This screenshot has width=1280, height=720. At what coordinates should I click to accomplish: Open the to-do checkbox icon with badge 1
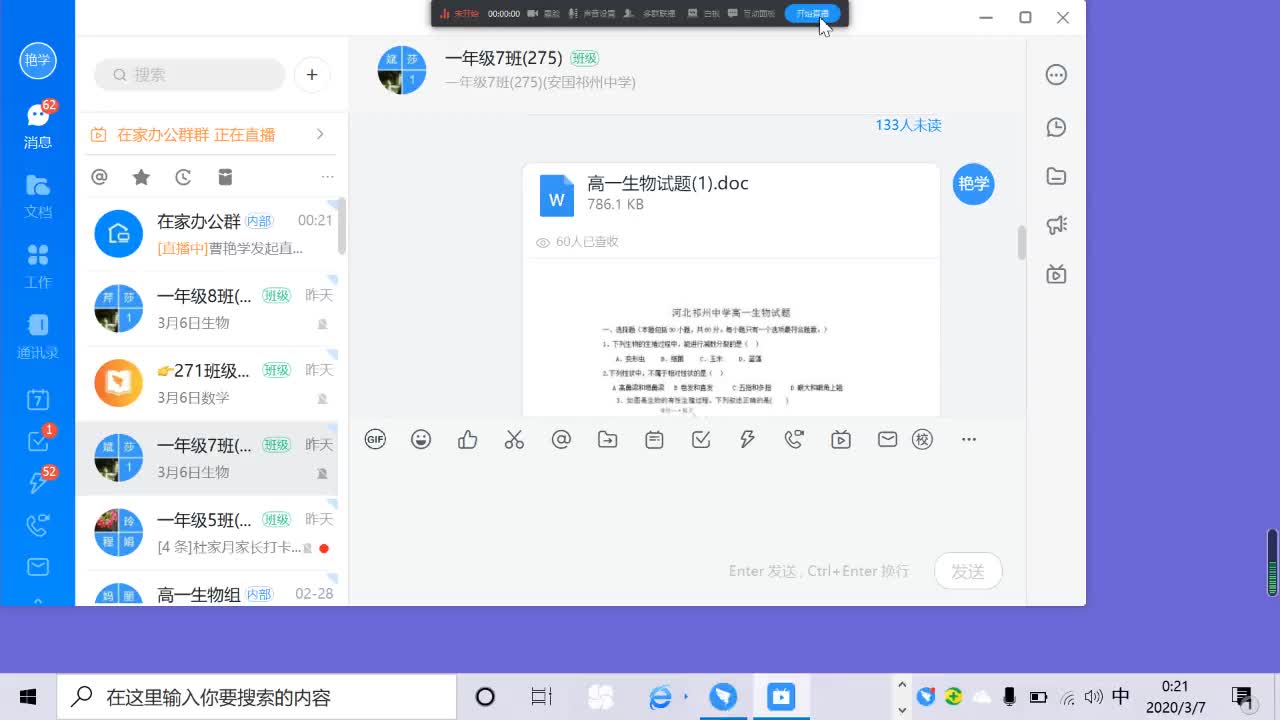38,441
